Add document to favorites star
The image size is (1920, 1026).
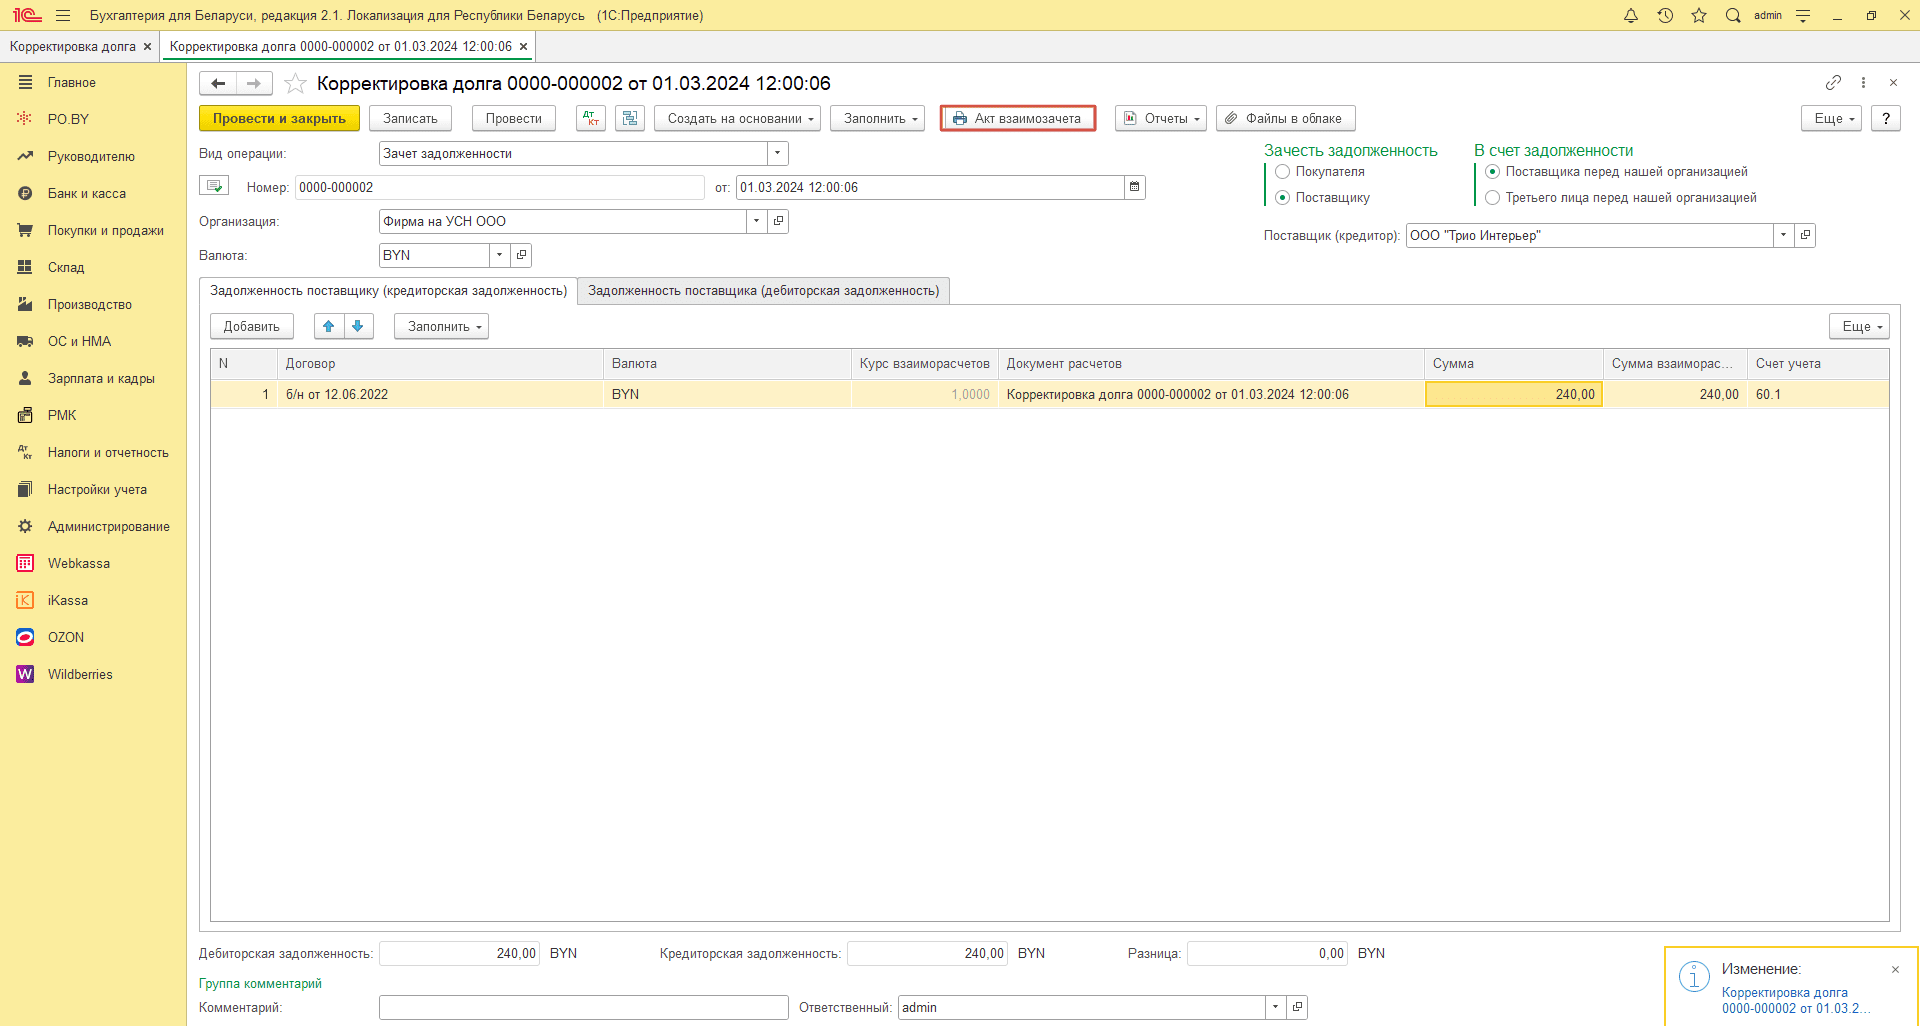295,83
